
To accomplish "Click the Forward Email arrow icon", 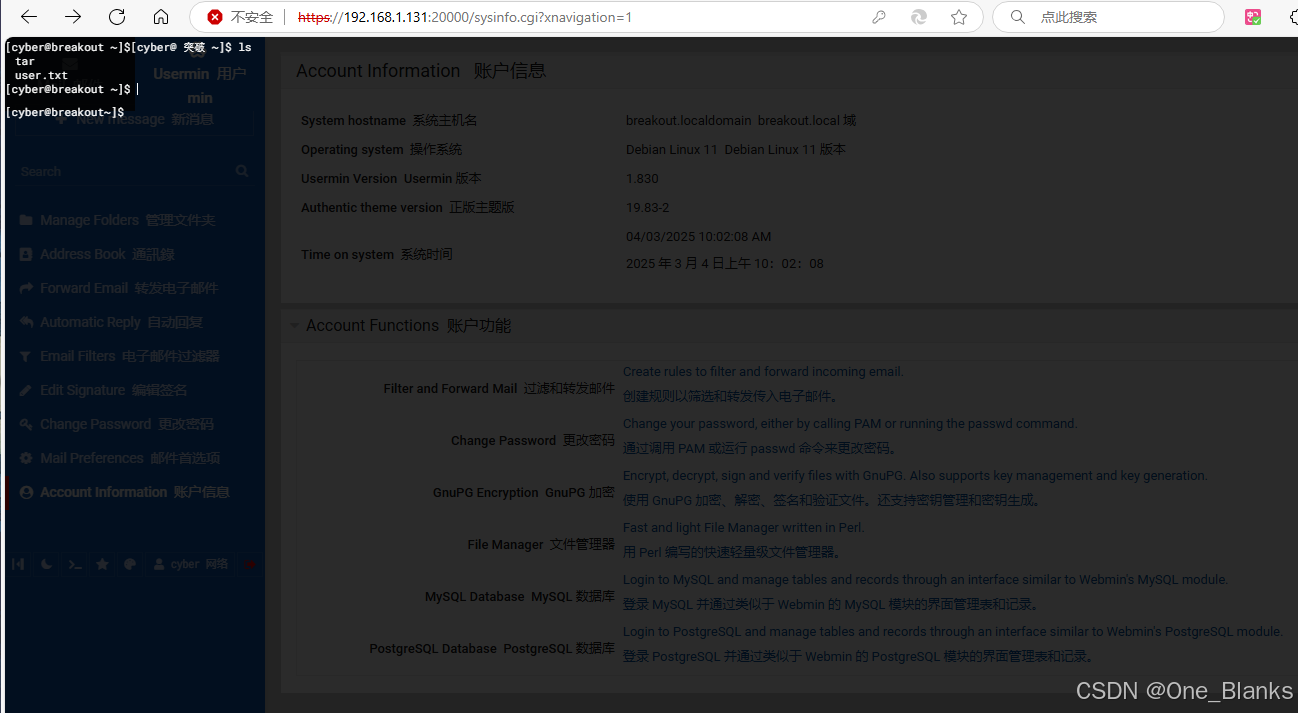I will (x=26, y=288).
